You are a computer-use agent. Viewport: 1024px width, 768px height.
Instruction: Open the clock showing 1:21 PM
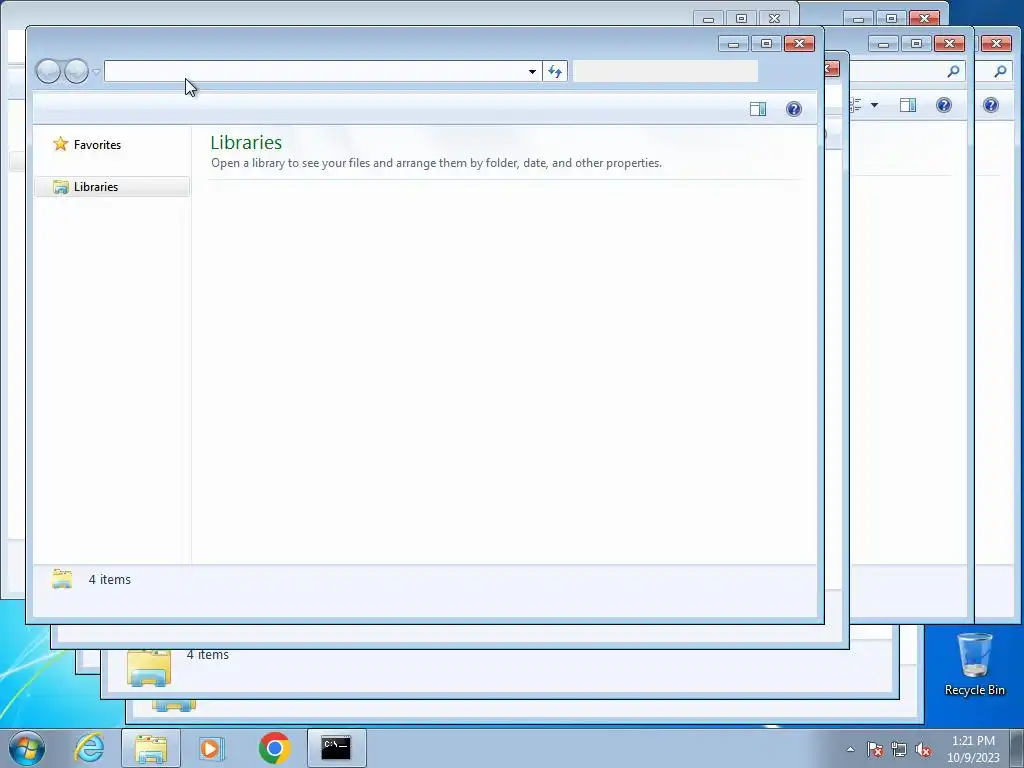click(973, 749)
